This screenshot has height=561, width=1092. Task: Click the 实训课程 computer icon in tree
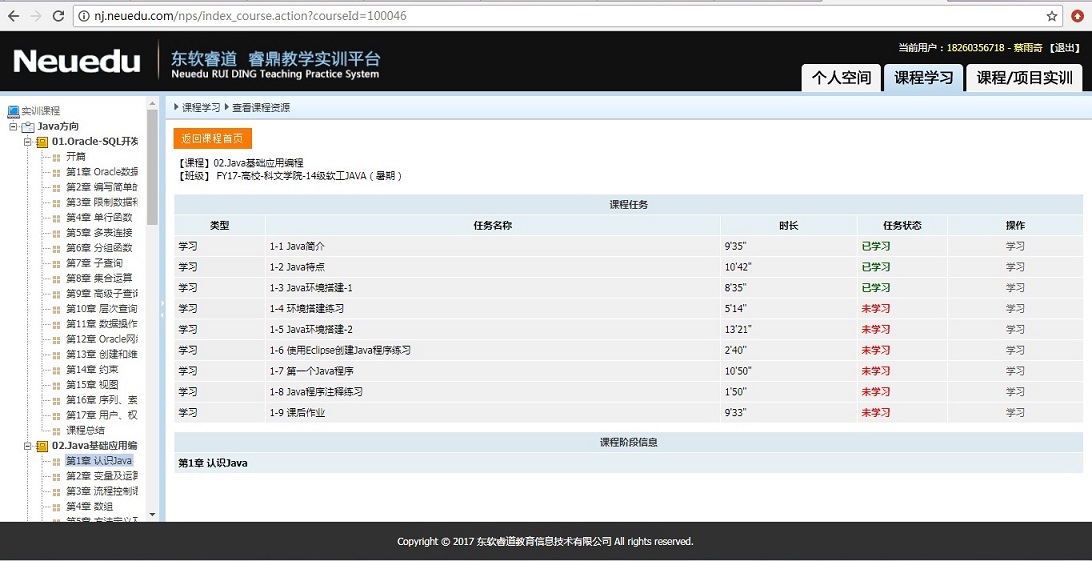tap(13, 111)
